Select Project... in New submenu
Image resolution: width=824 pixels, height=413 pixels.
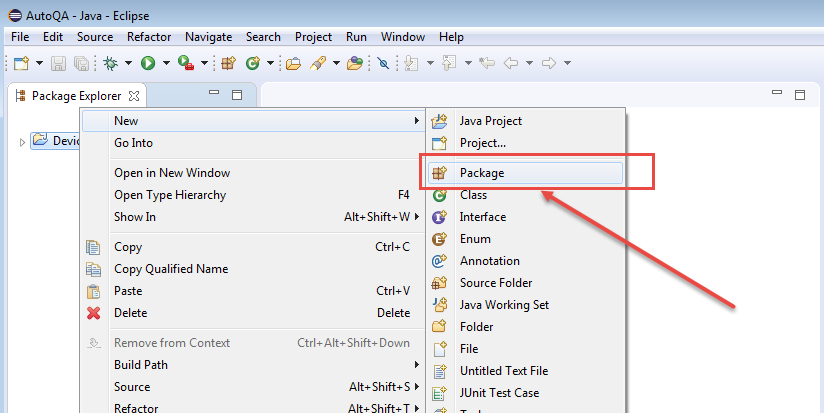(x=526, y=143)
